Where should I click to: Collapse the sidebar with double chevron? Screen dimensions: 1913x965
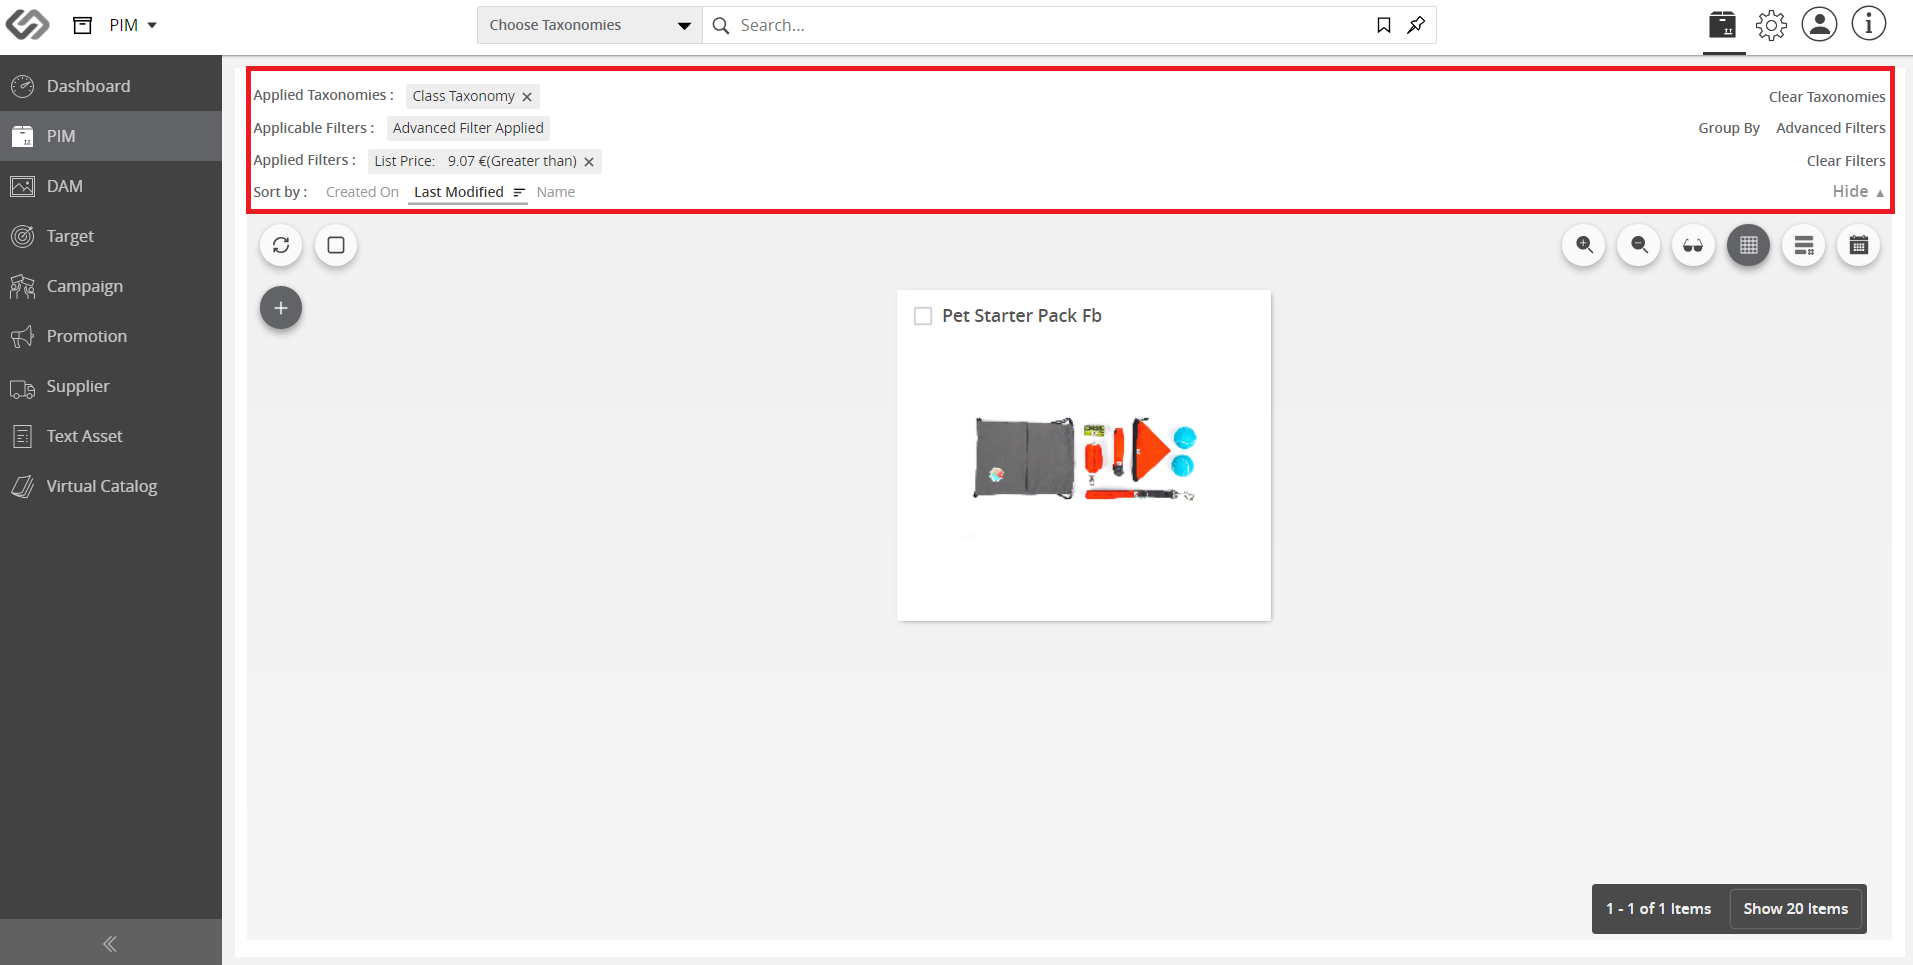click(110, 943)
